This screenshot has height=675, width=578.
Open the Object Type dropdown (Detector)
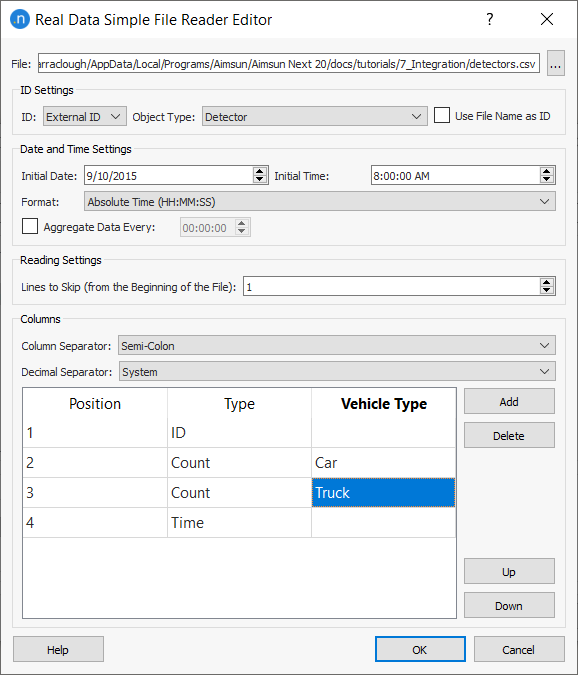315,116
